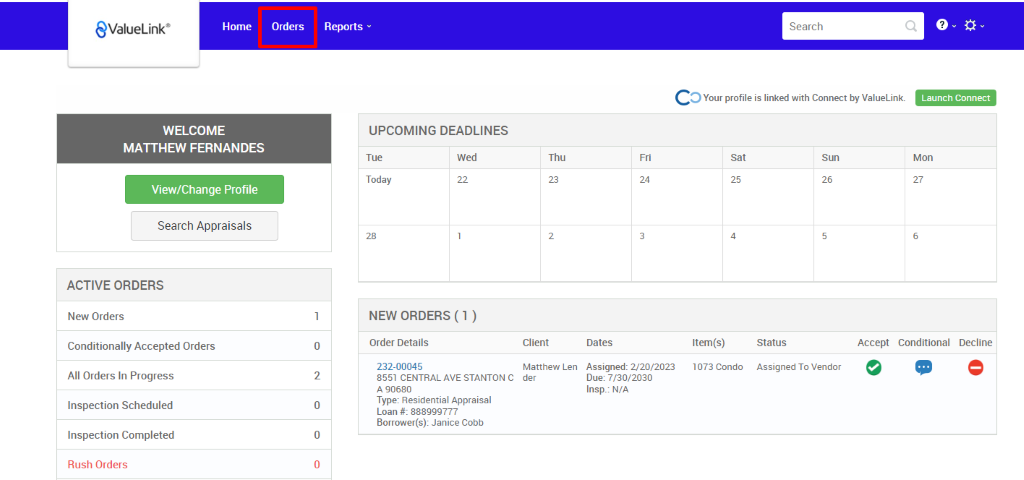
Task: Open Rush Orders row
Action: (194, 464)
